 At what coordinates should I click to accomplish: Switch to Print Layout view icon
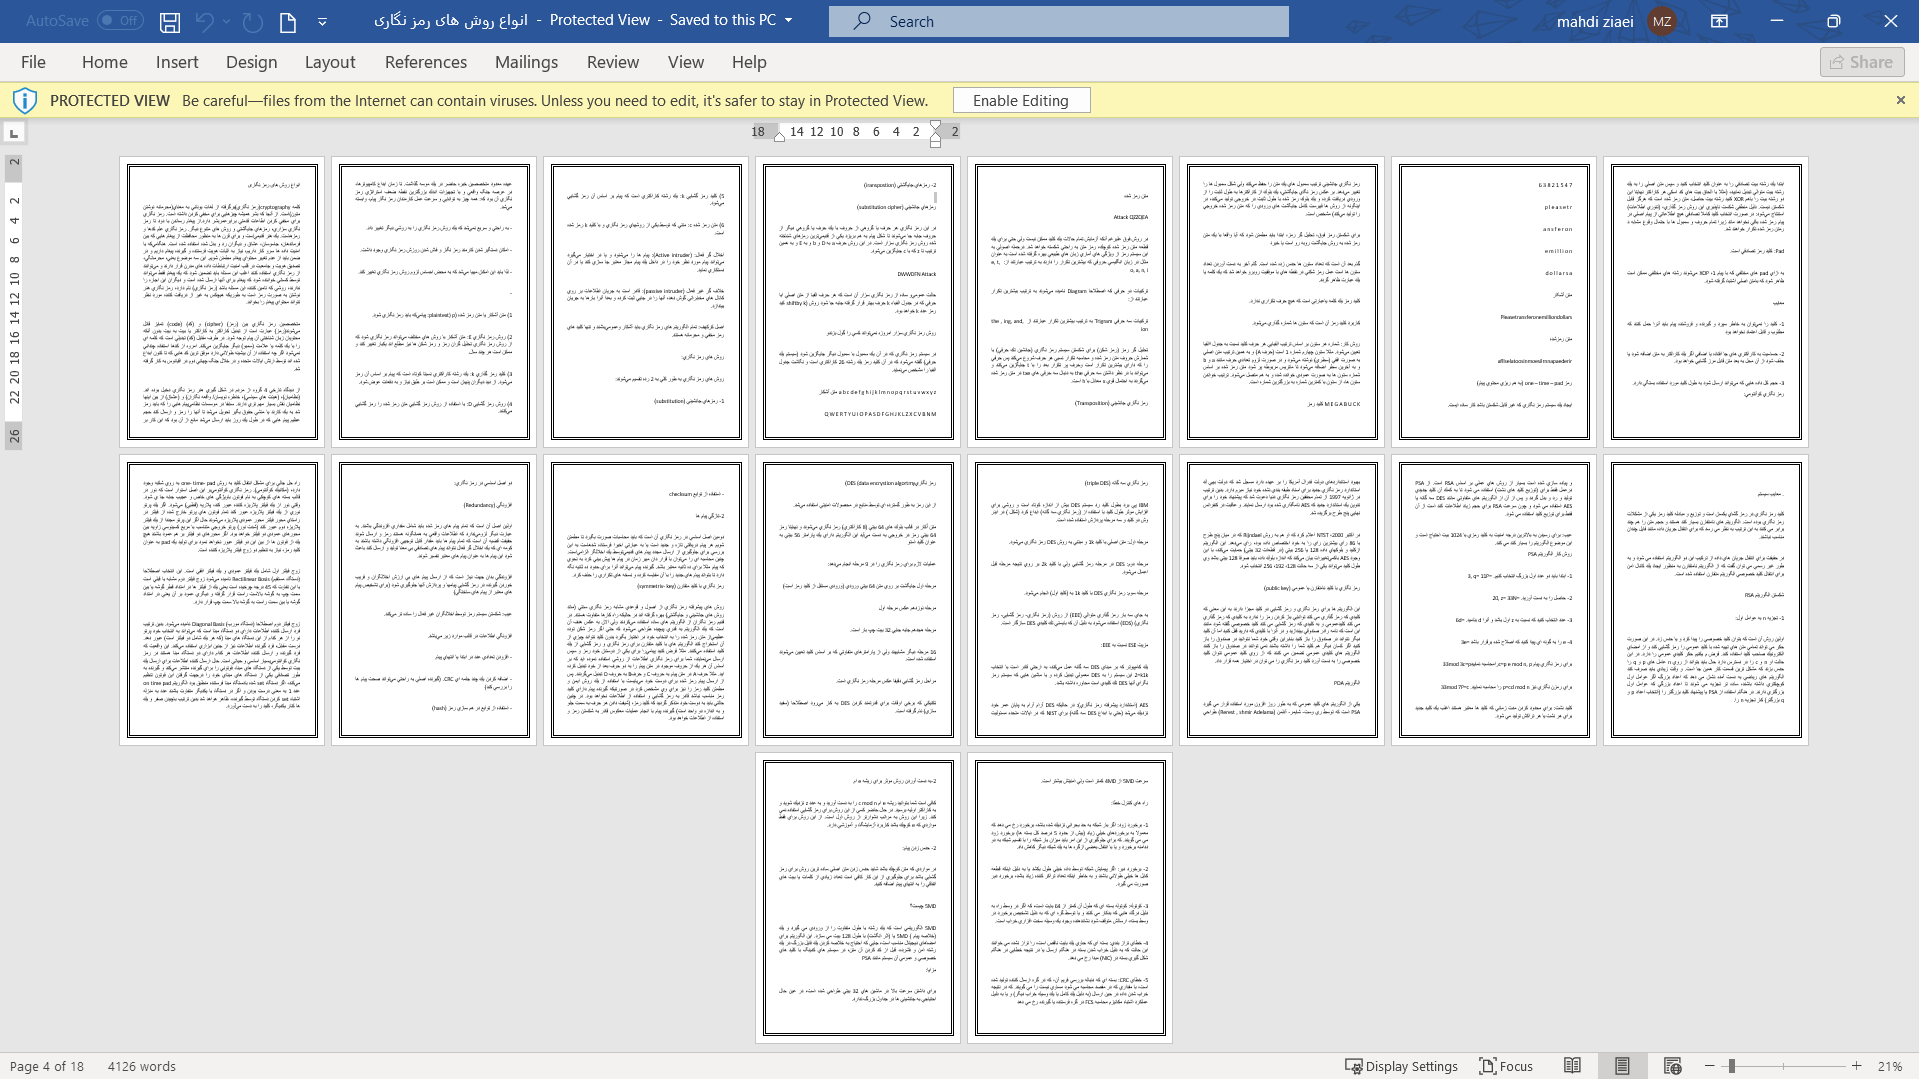[1622, 1066]
